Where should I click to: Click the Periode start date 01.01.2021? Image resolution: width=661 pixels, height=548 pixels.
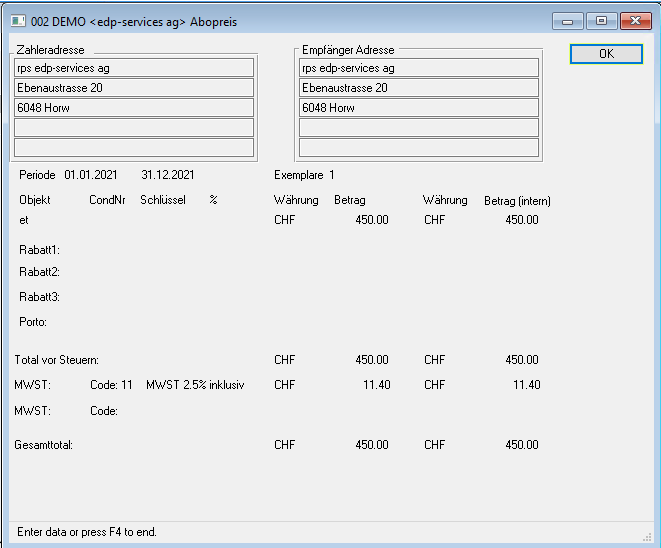(90, 175)
